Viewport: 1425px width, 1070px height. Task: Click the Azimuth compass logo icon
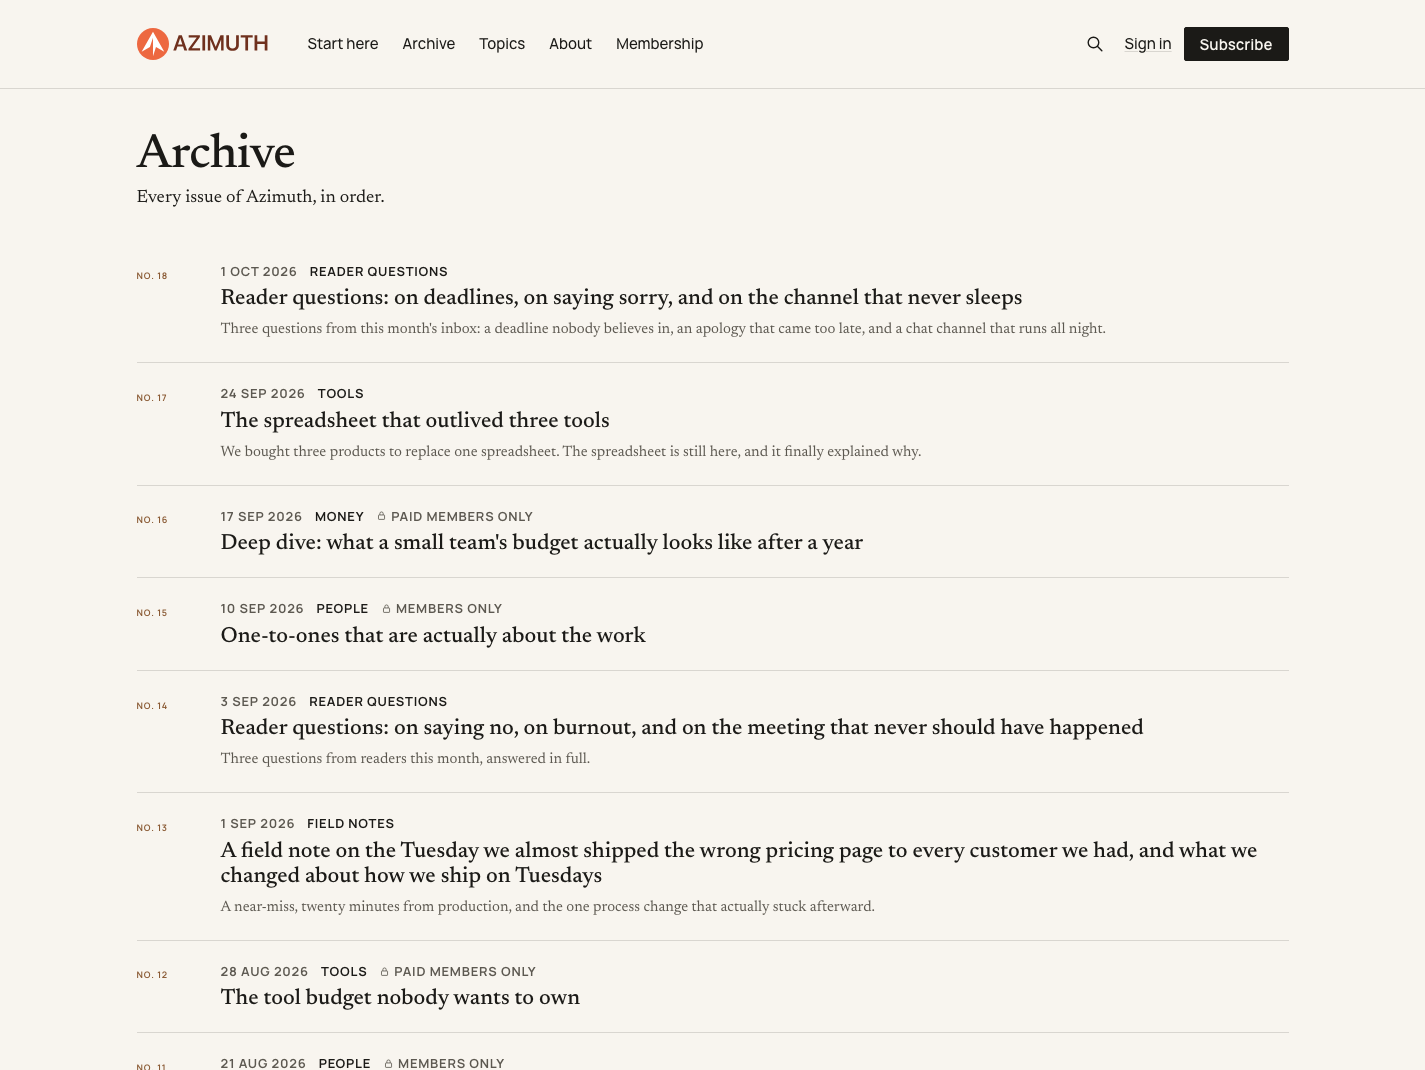pos(153,44)
